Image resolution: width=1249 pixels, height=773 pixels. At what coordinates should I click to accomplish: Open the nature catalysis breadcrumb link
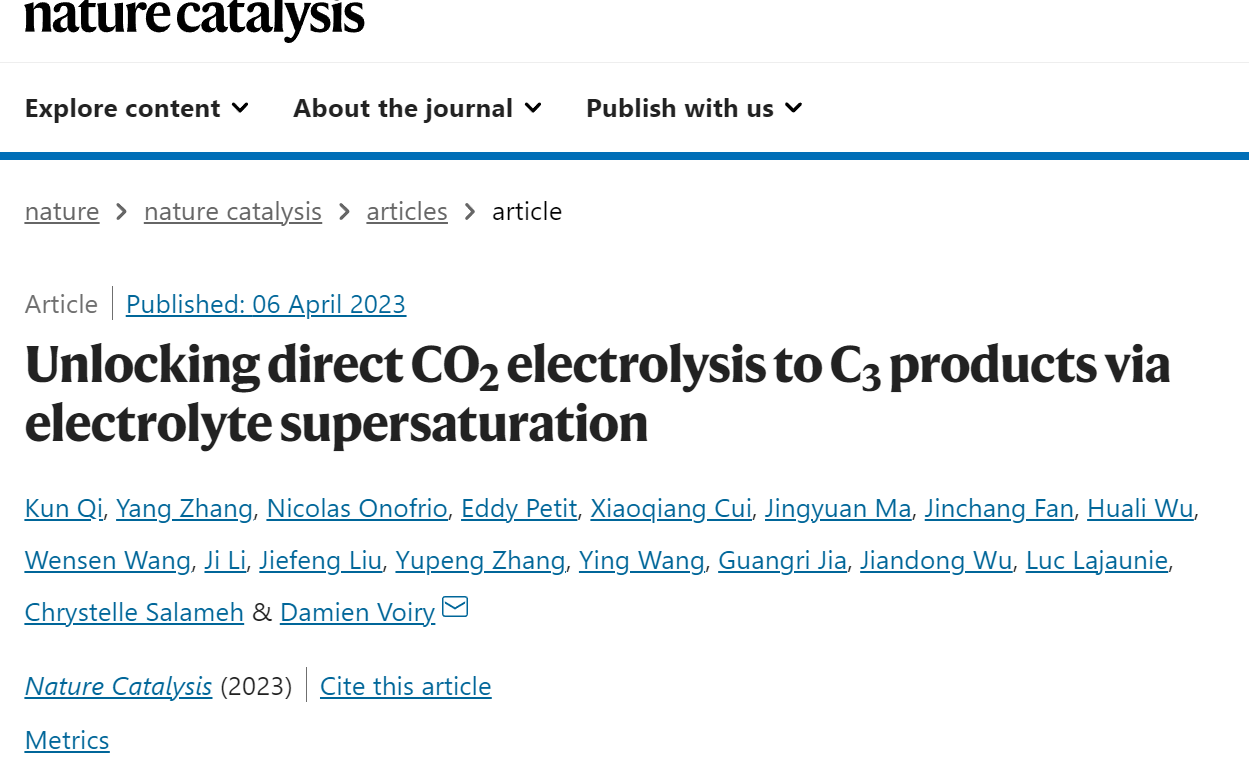point(233,212)
